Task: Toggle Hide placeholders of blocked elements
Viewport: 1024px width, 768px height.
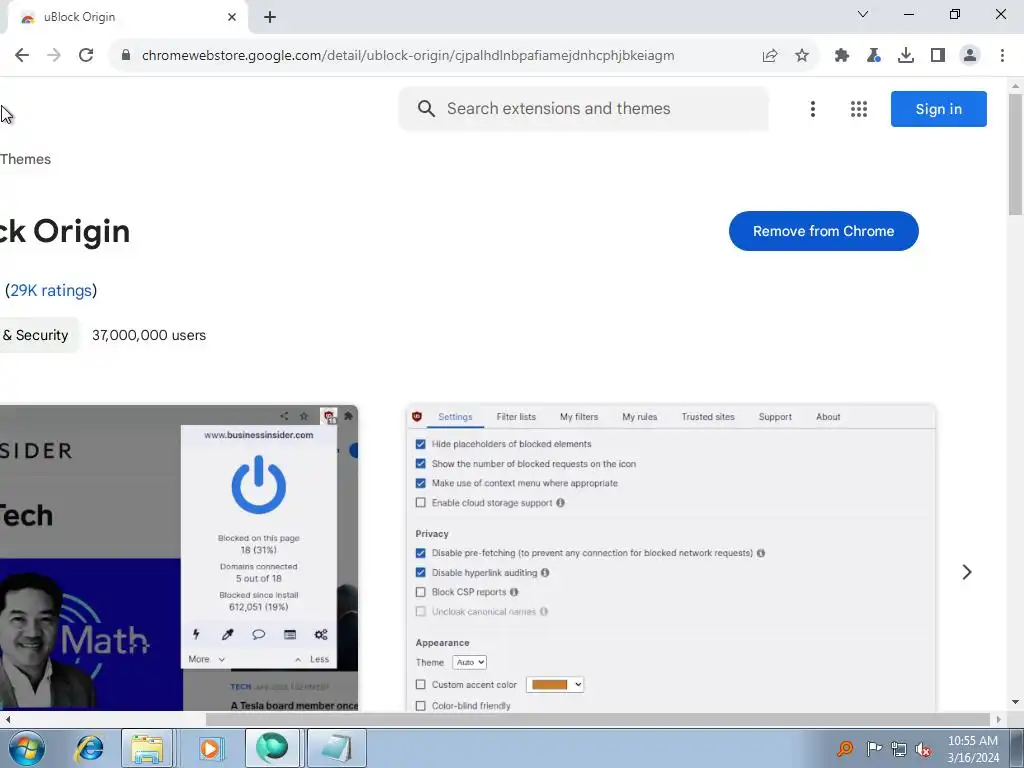Action: point(421,444)
